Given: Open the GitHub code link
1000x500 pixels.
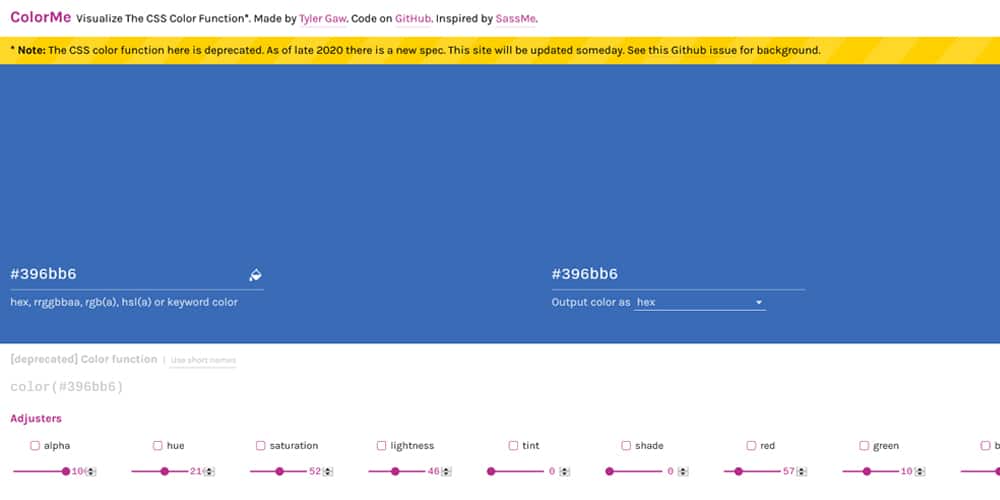Looking at the screenshot, I should [414, 19].
